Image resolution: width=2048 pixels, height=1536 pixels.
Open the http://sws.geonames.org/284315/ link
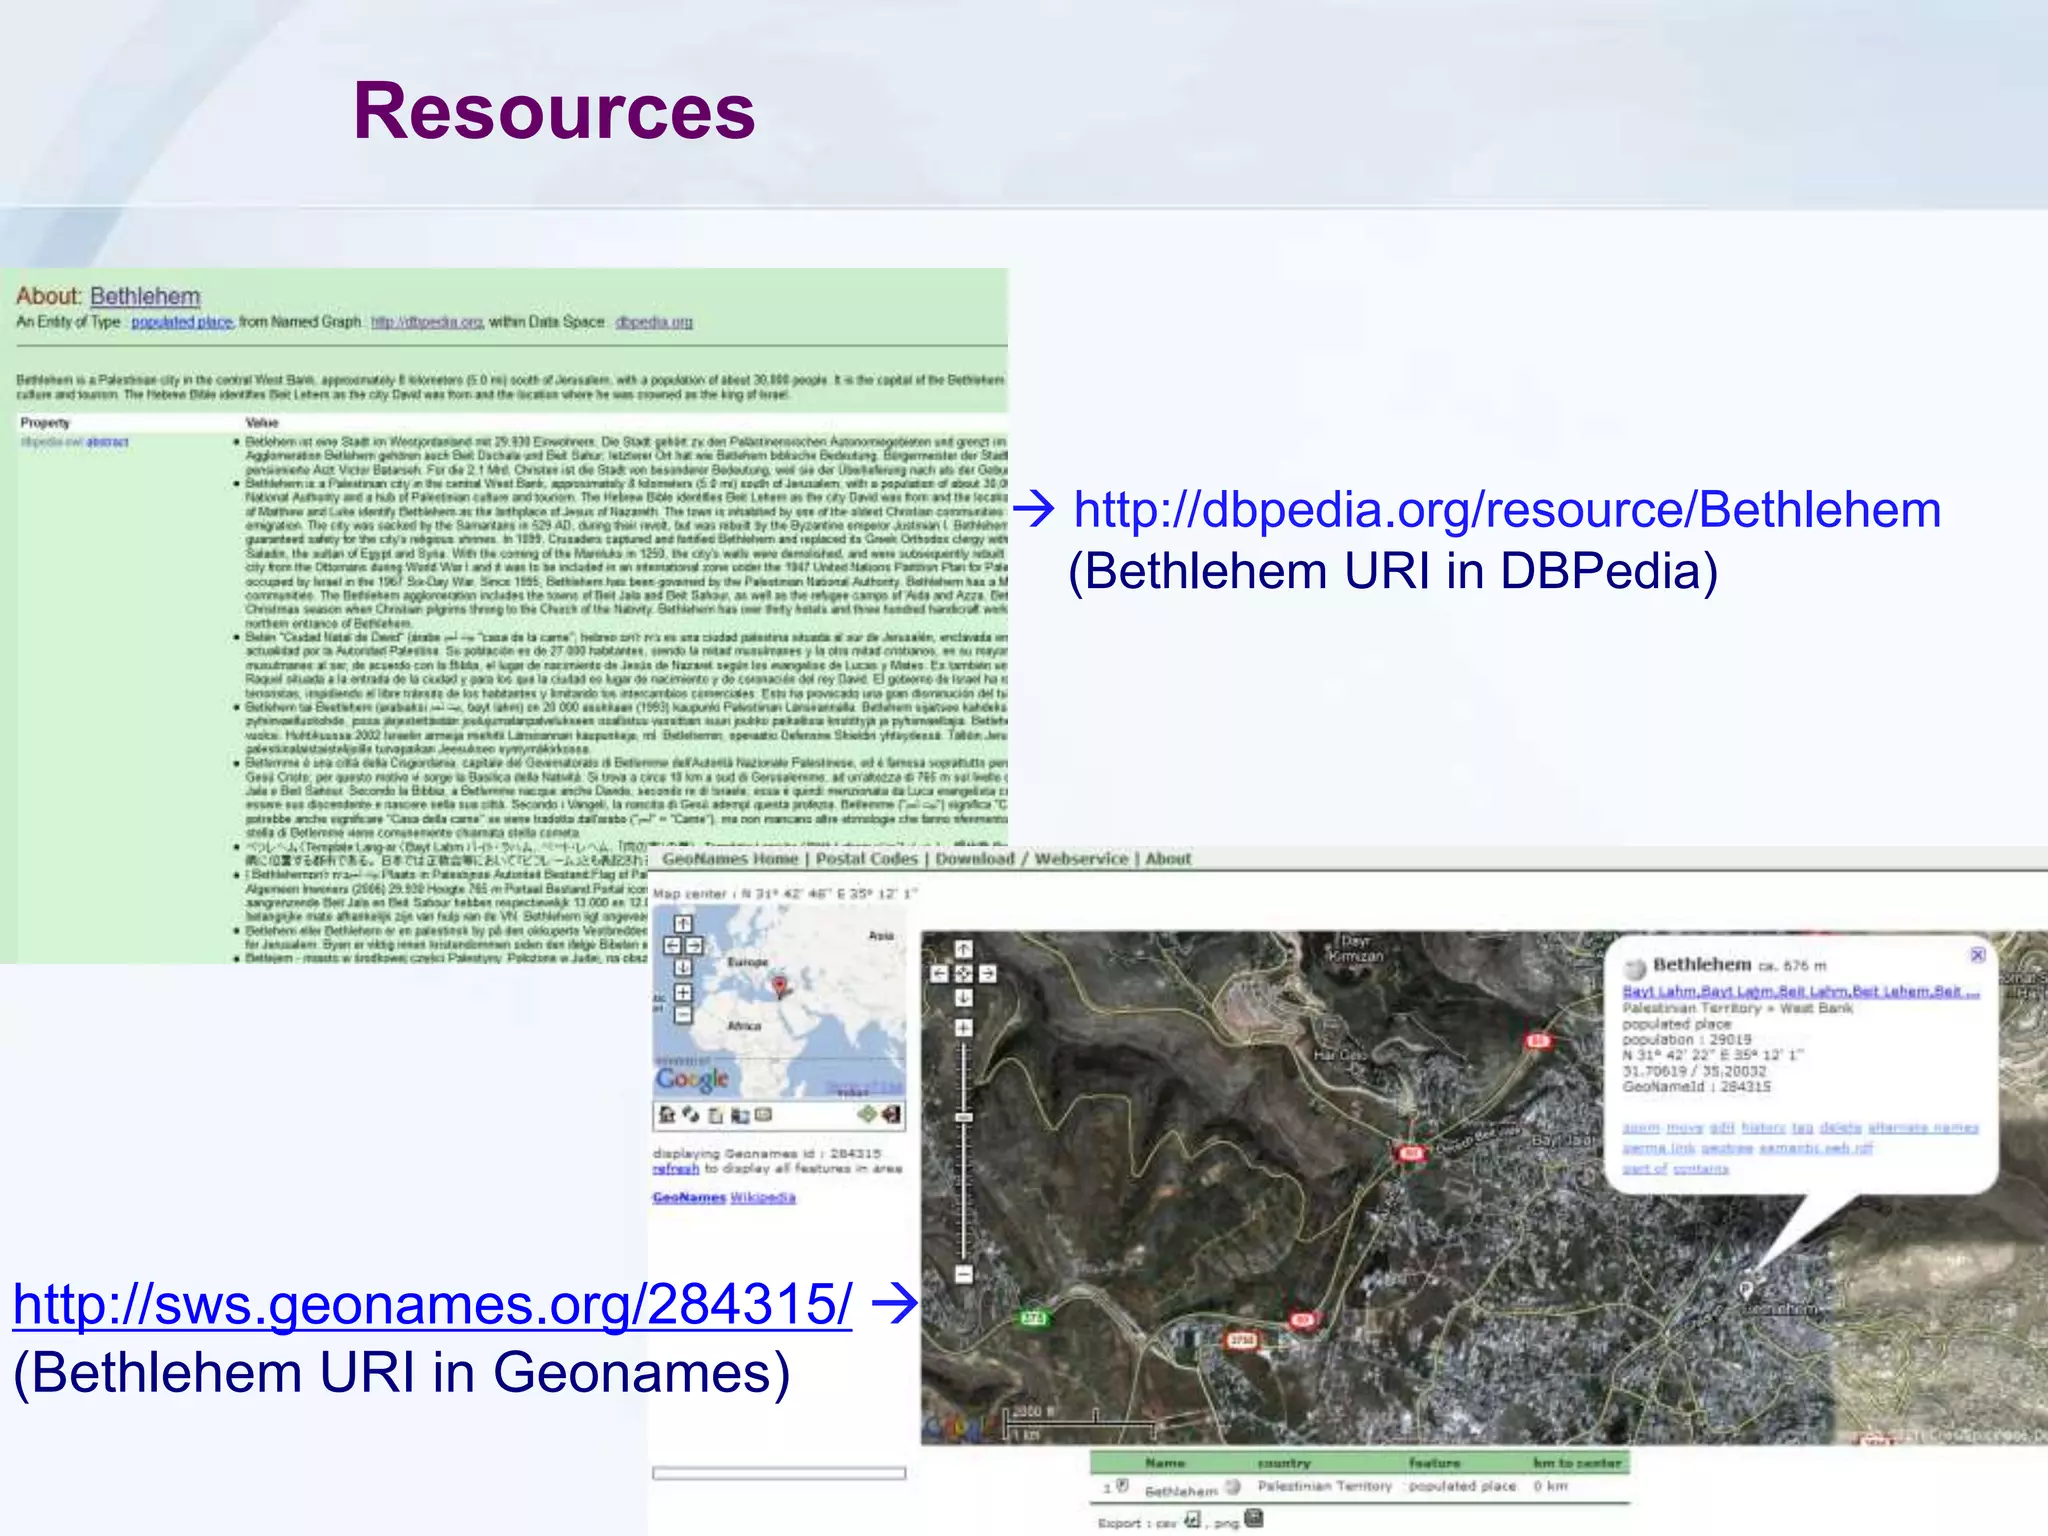pos(432,1304)
